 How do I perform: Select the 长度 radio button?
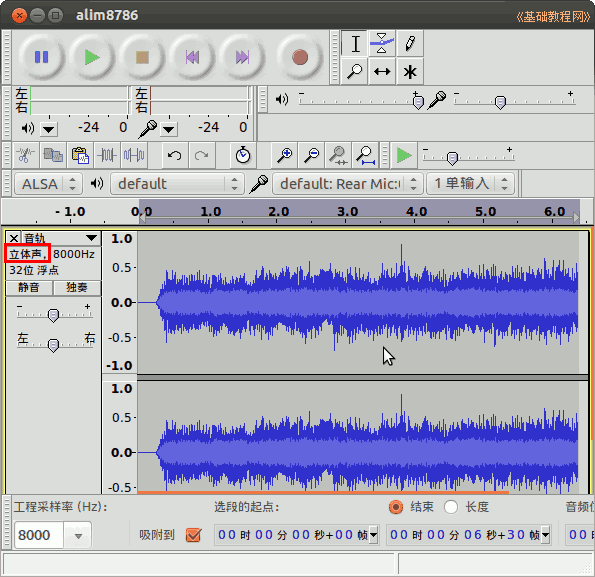point(450,507)
